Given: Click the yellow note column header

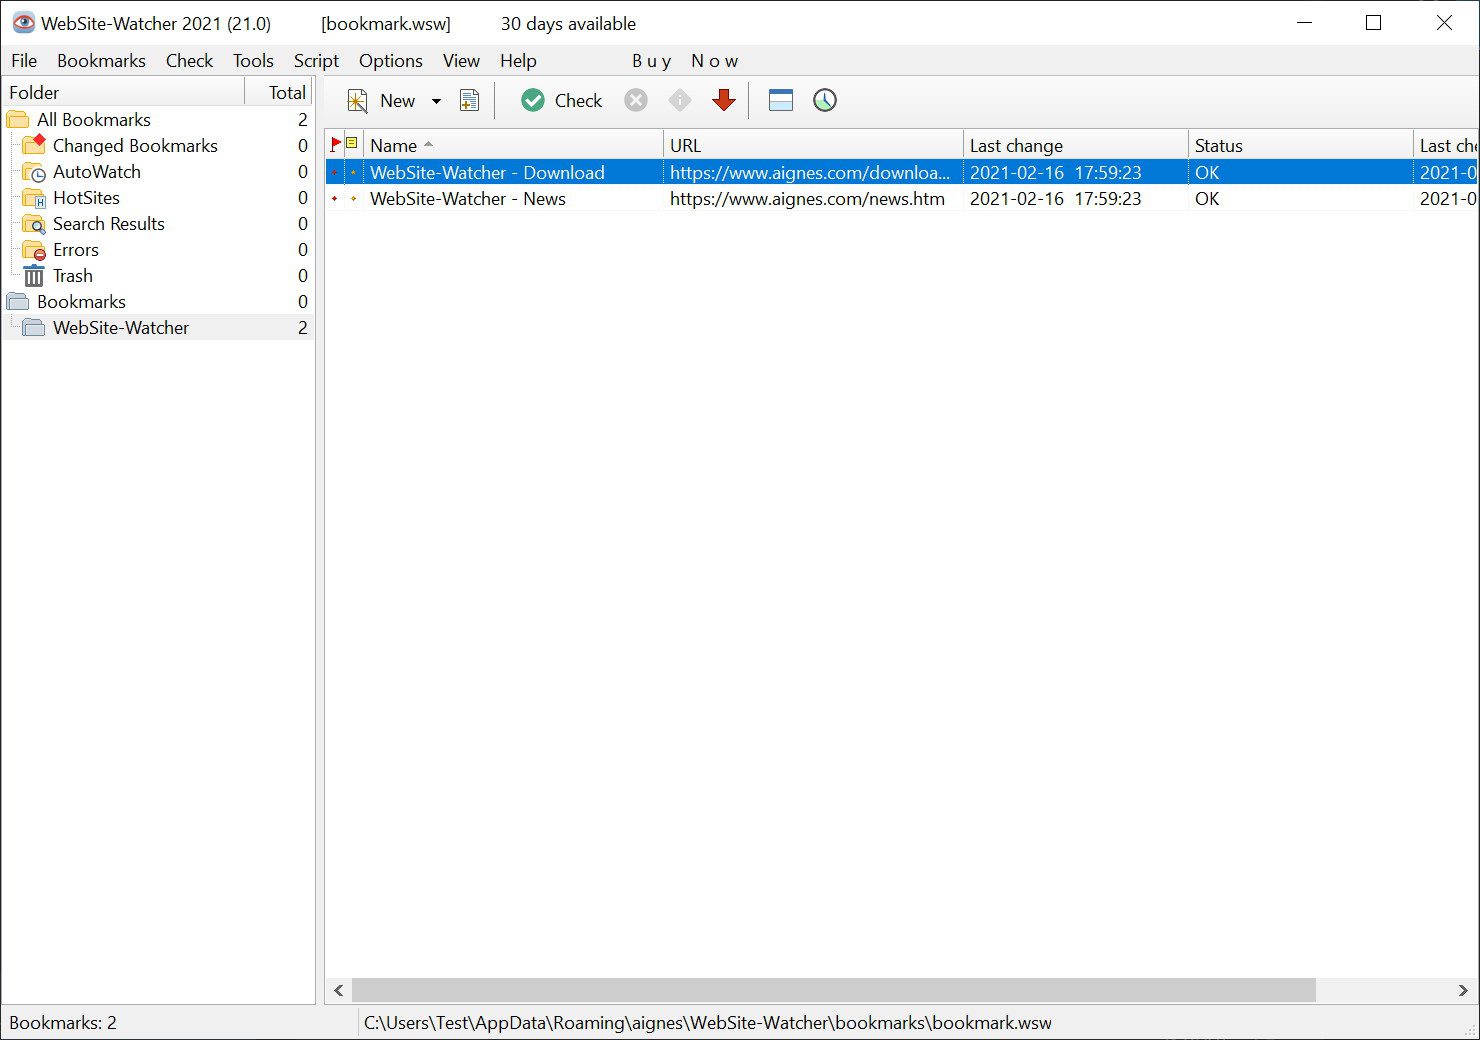Looking at the screenshot, I should (352, 144).
